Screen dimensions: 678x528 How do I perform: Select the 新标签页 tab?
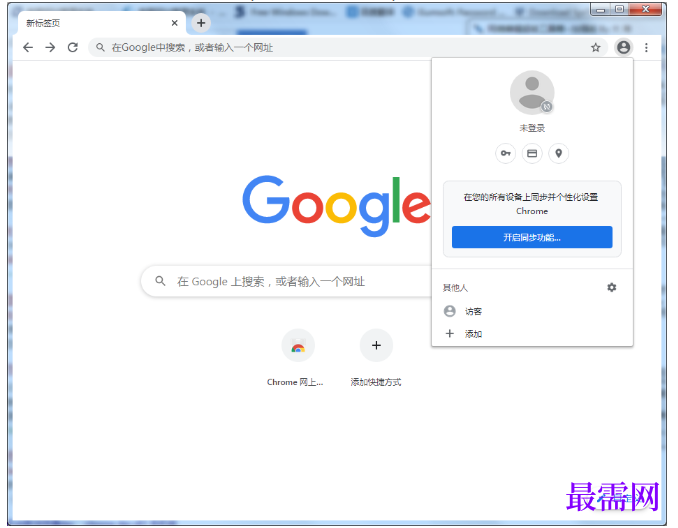[x=102, y=23]
